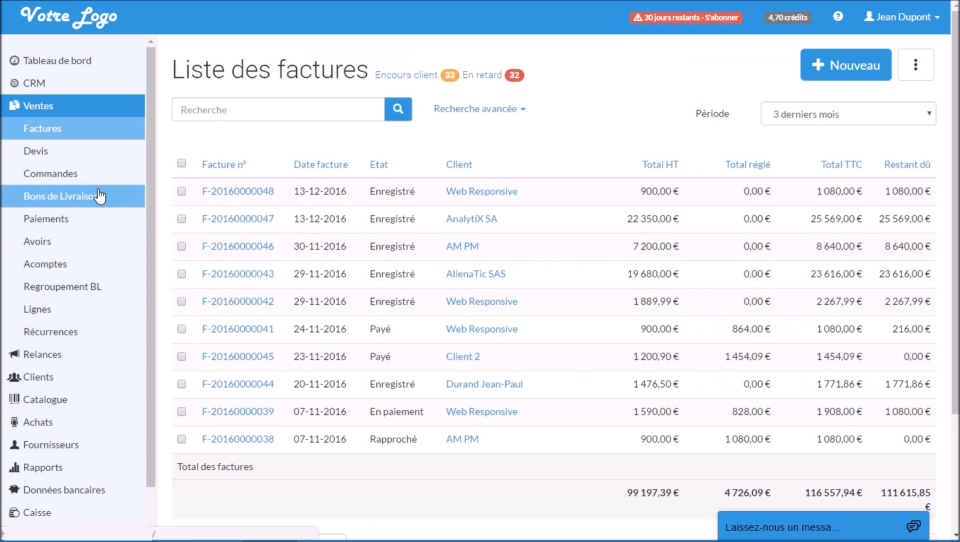Viewport: 960px width, 542px height.
Task: Click the Nouveau button
Action: point(845,65)
